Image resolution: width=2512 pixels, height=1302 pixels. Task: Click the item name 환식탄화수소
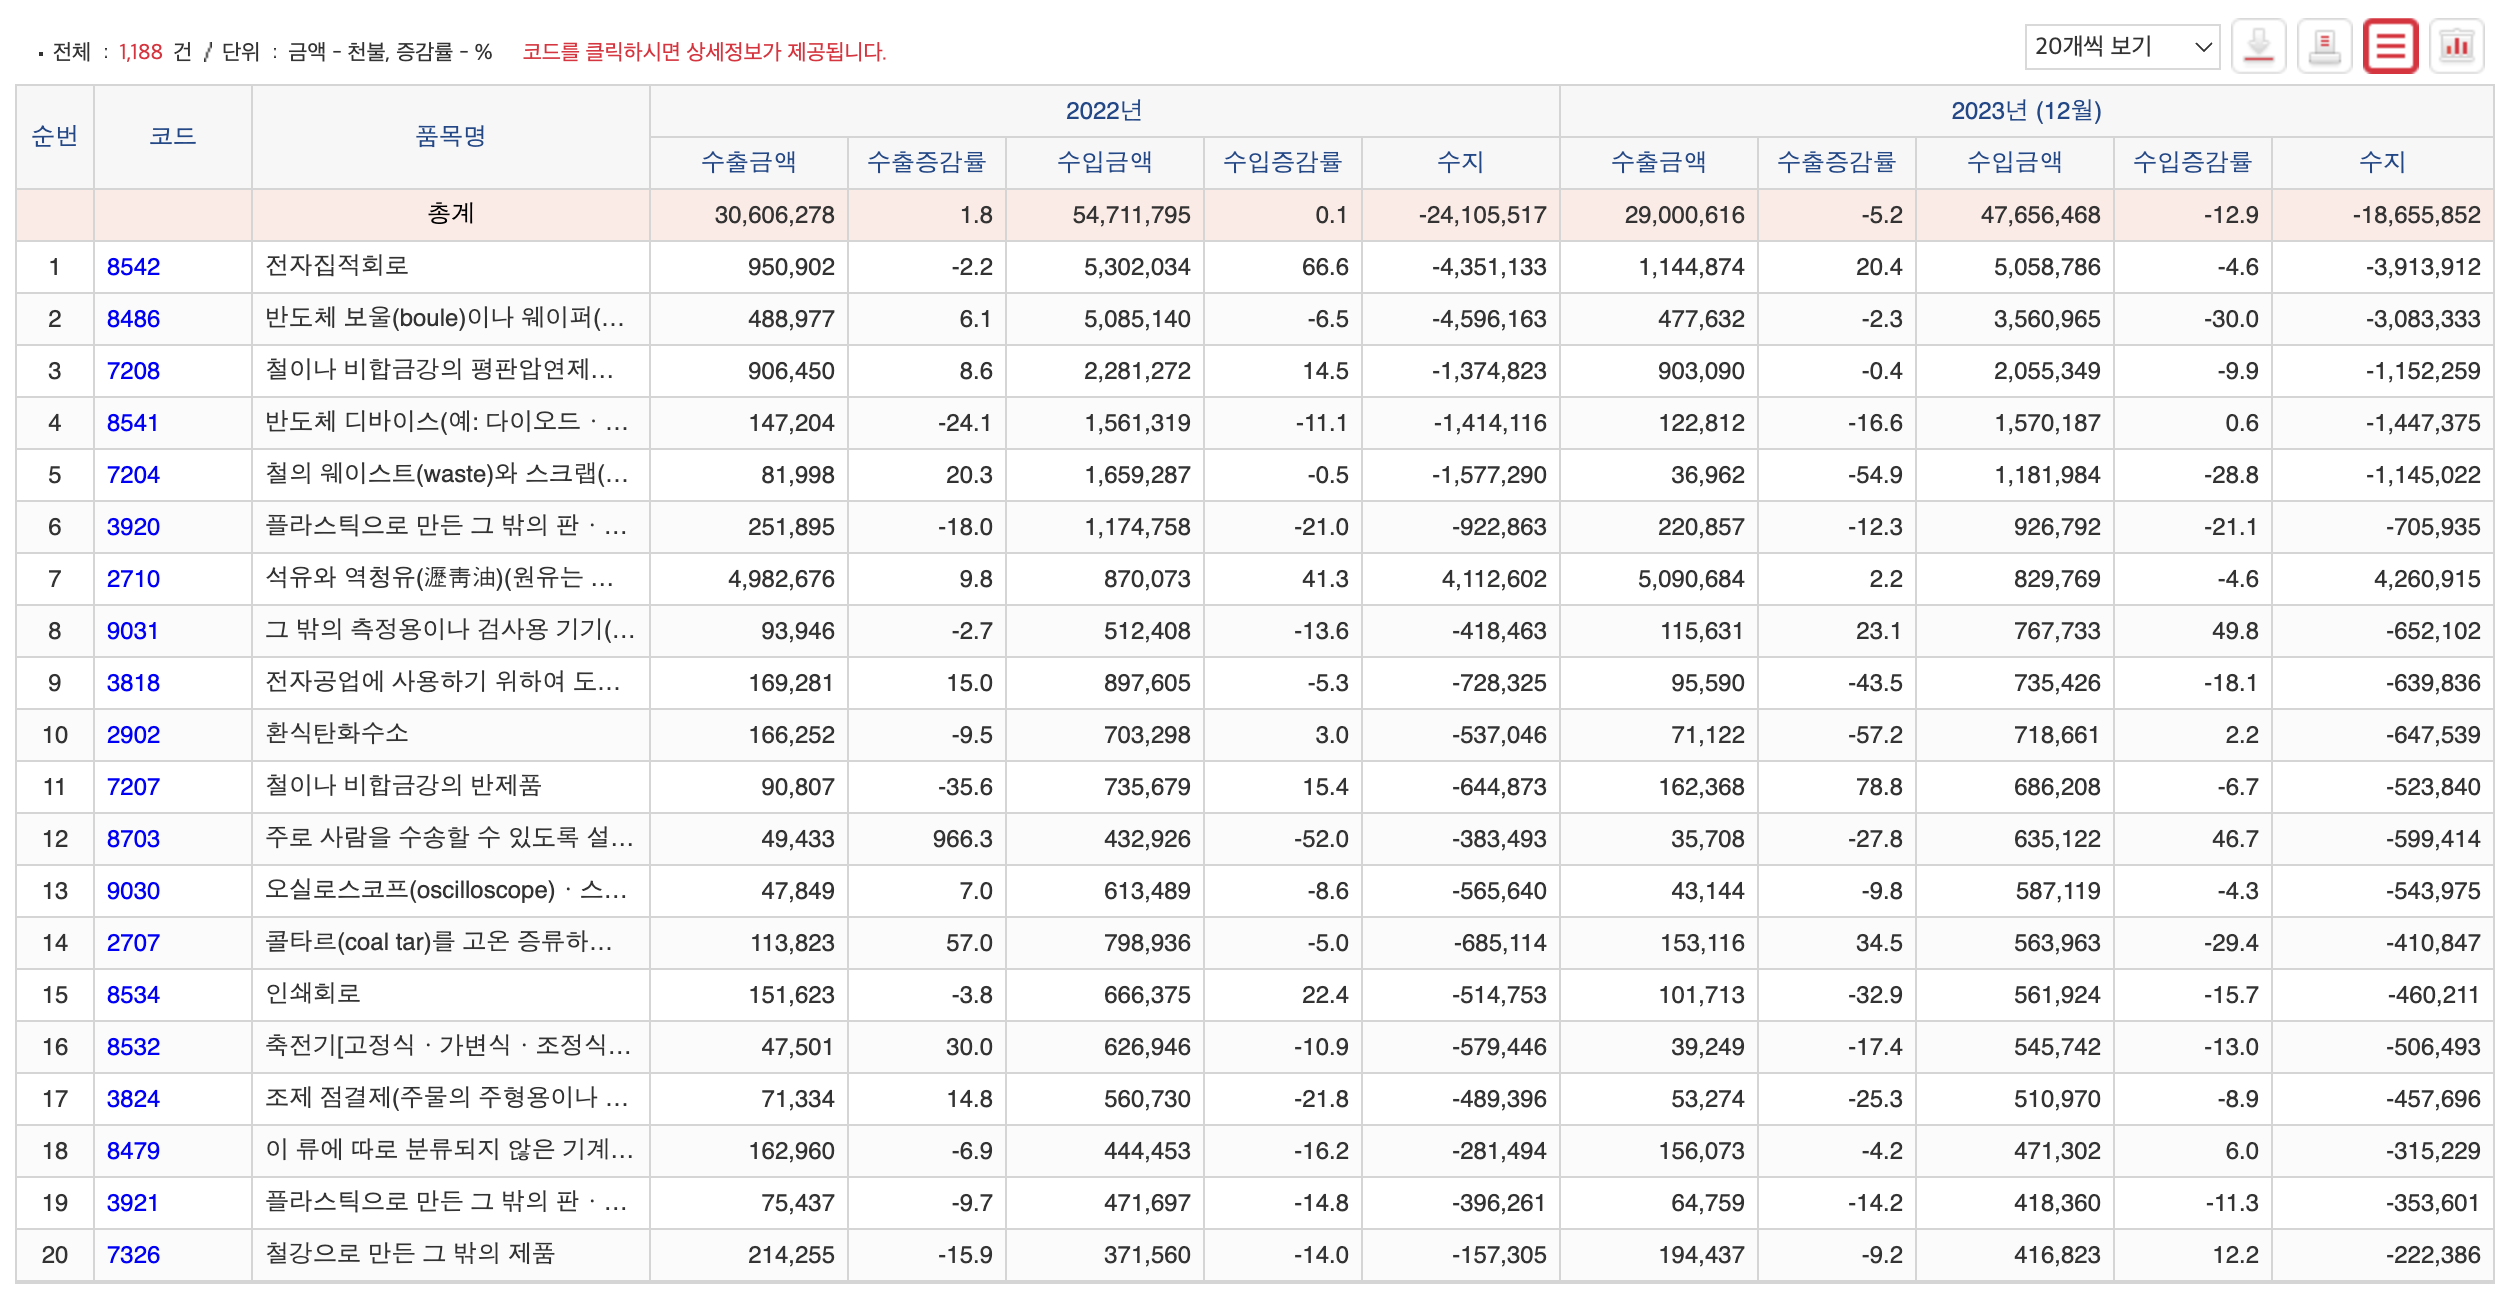click(337, 734)
